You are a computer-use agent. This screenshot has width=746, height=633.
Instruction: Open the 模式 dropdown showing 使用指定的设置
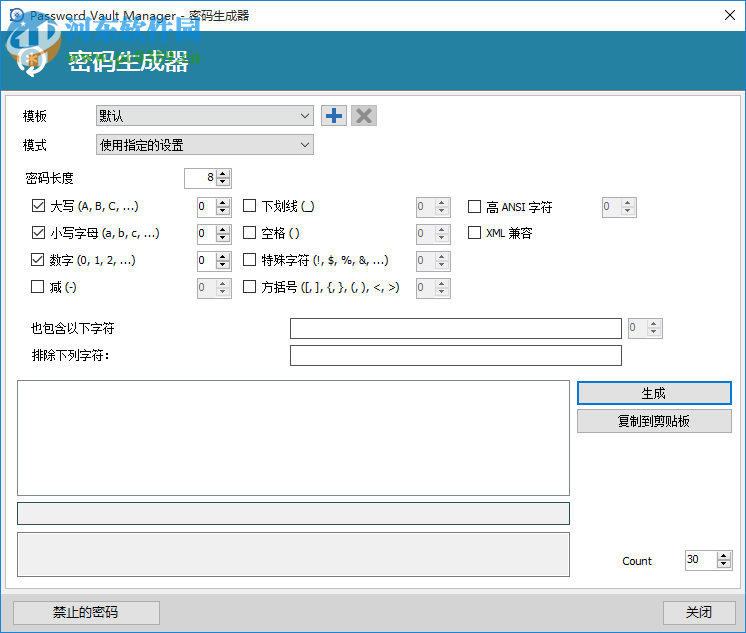[205, 145]
